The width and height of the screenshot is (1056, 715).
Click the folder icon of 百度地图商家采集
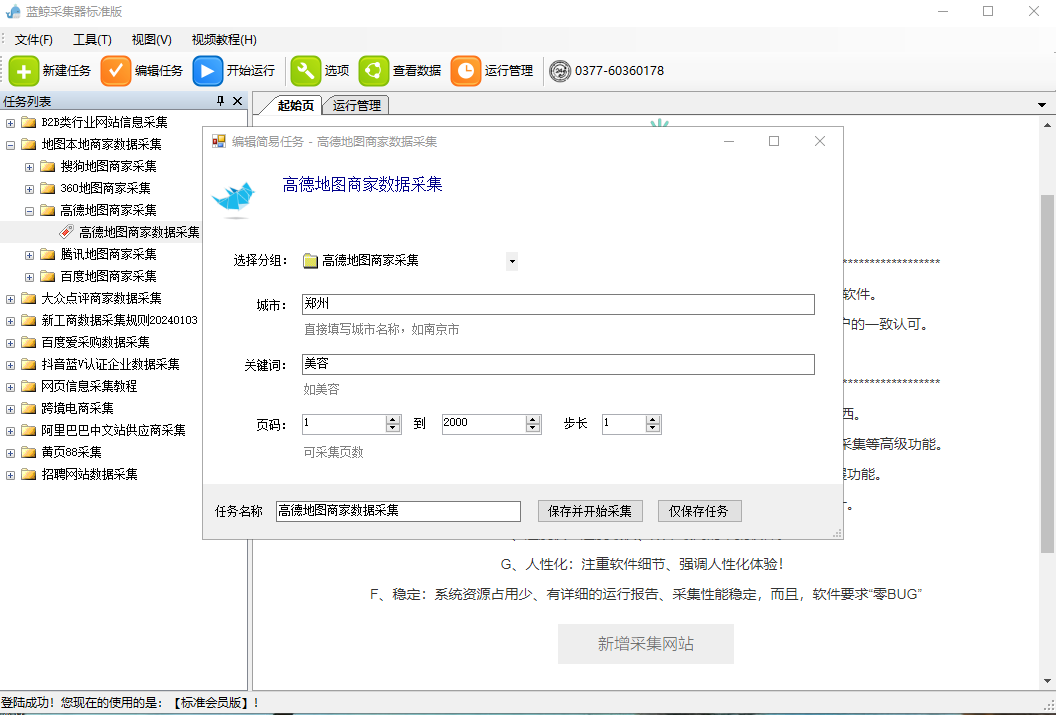click(47, 277)
